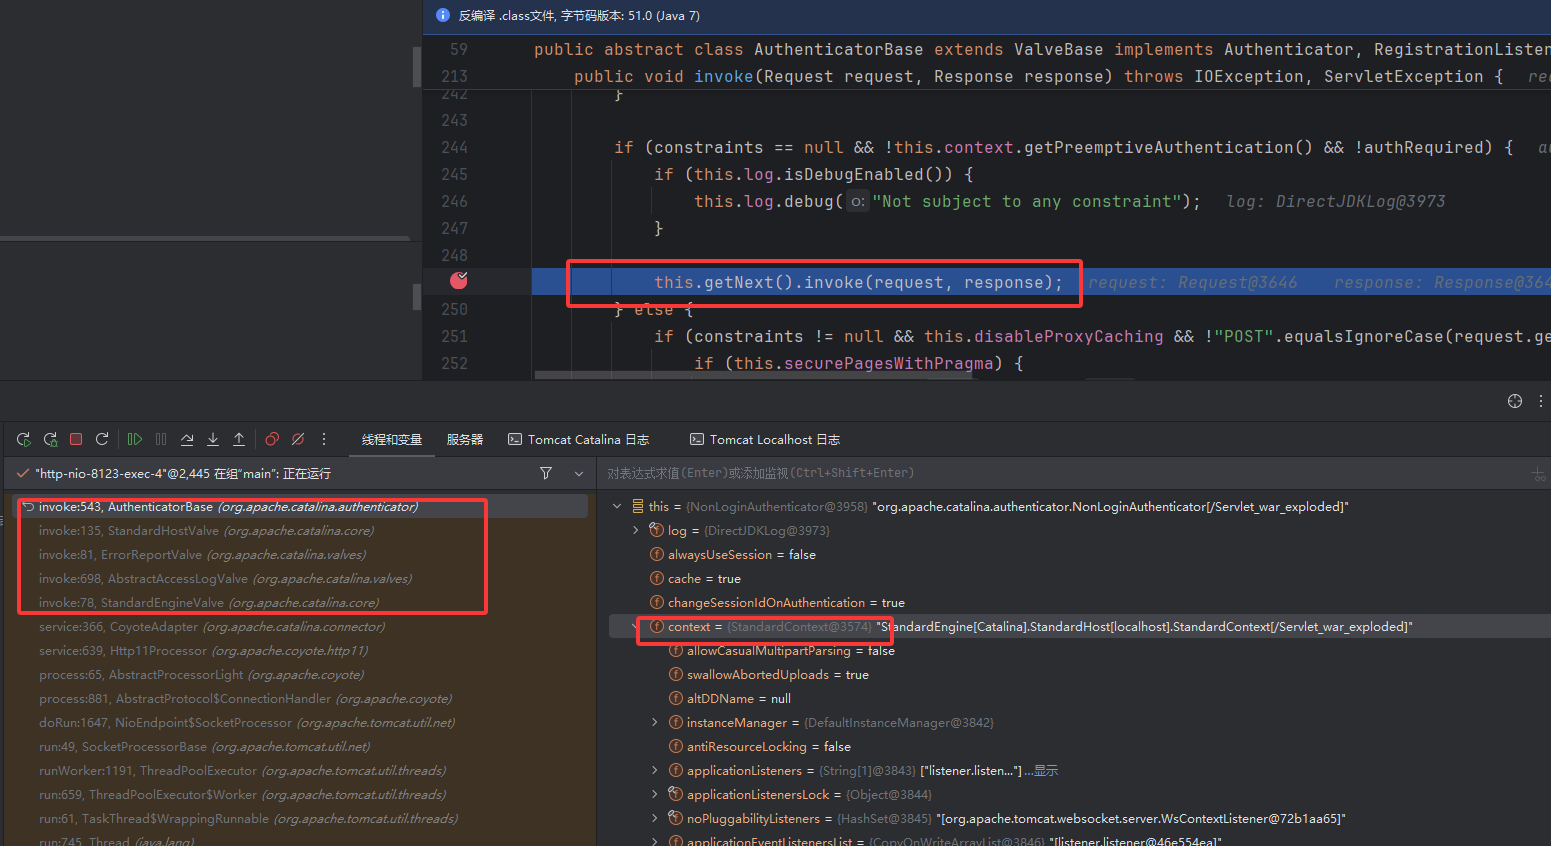Viewport: 1551px width, 846px height.
Task: Switch to the Tomcat Catalina log tab
Action: click(579, 440)
